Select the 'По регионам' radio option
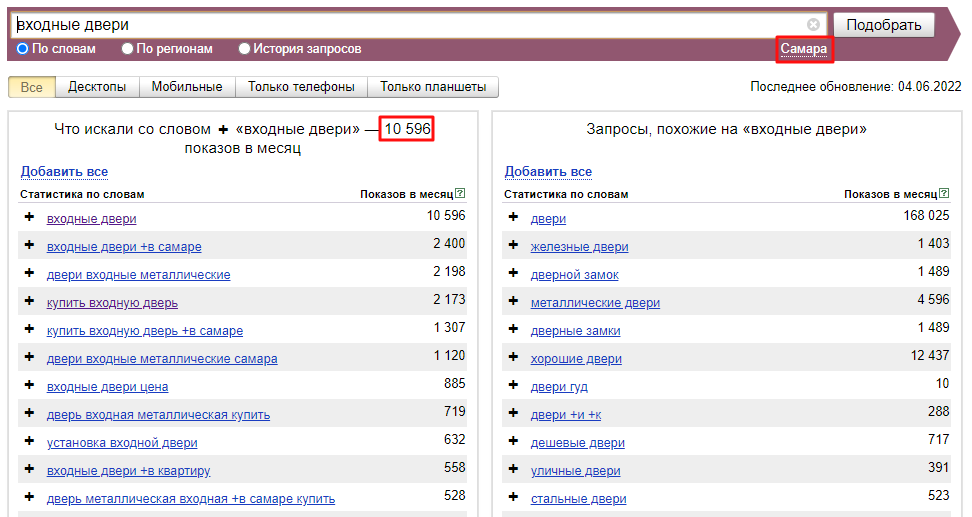Image resolution: width=972 pixels, height=517 pixels. pos(127,49)
